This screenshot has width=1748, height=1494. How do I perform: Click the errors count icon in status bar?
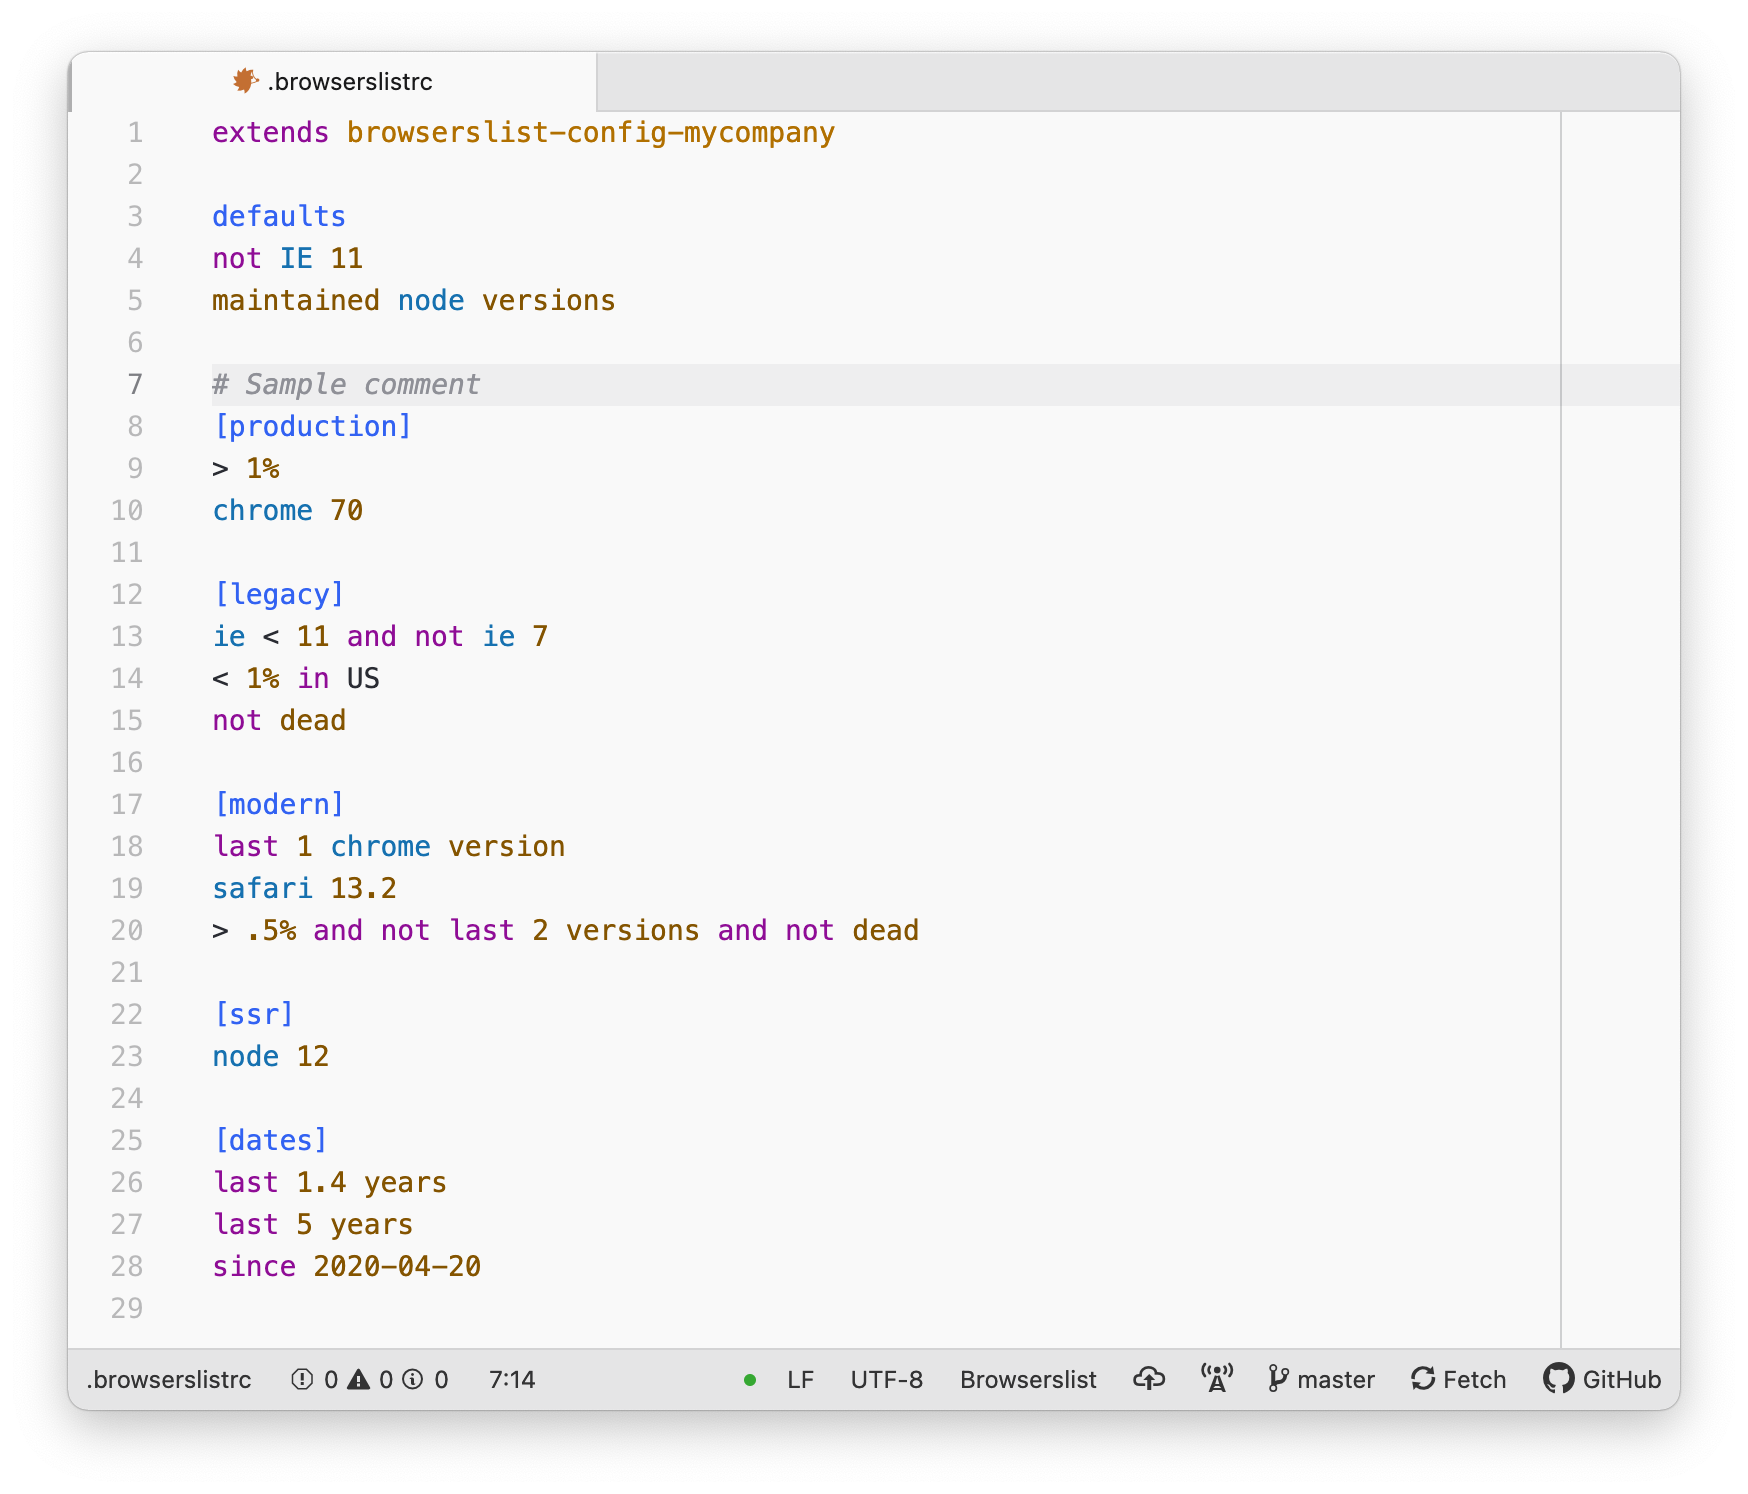pos(302,1379)
